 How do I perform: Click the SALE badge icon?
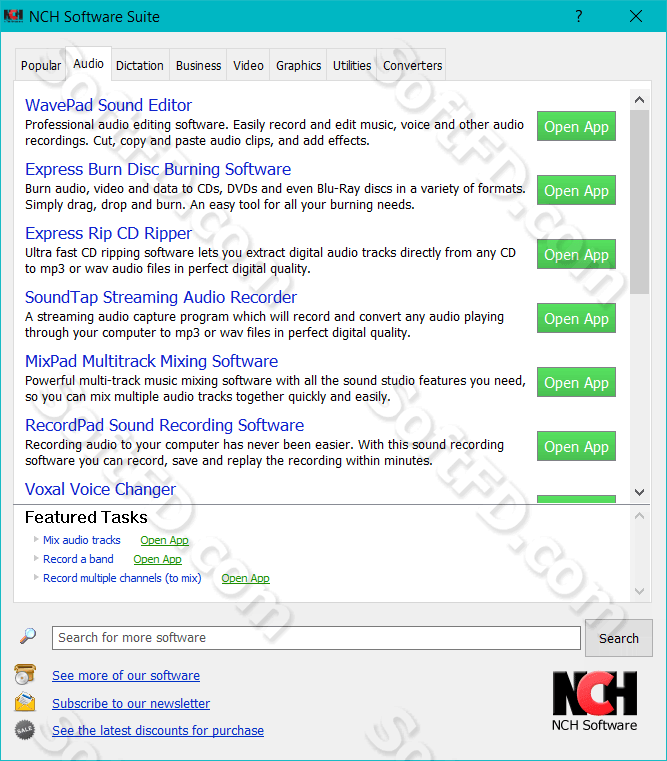(25, 730)
